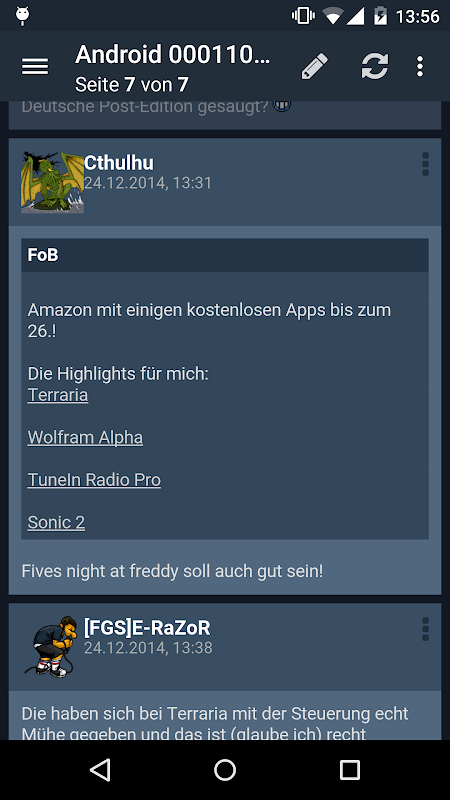
Task: Open the Sonic 2 link
Action: (x=56, y=522)
